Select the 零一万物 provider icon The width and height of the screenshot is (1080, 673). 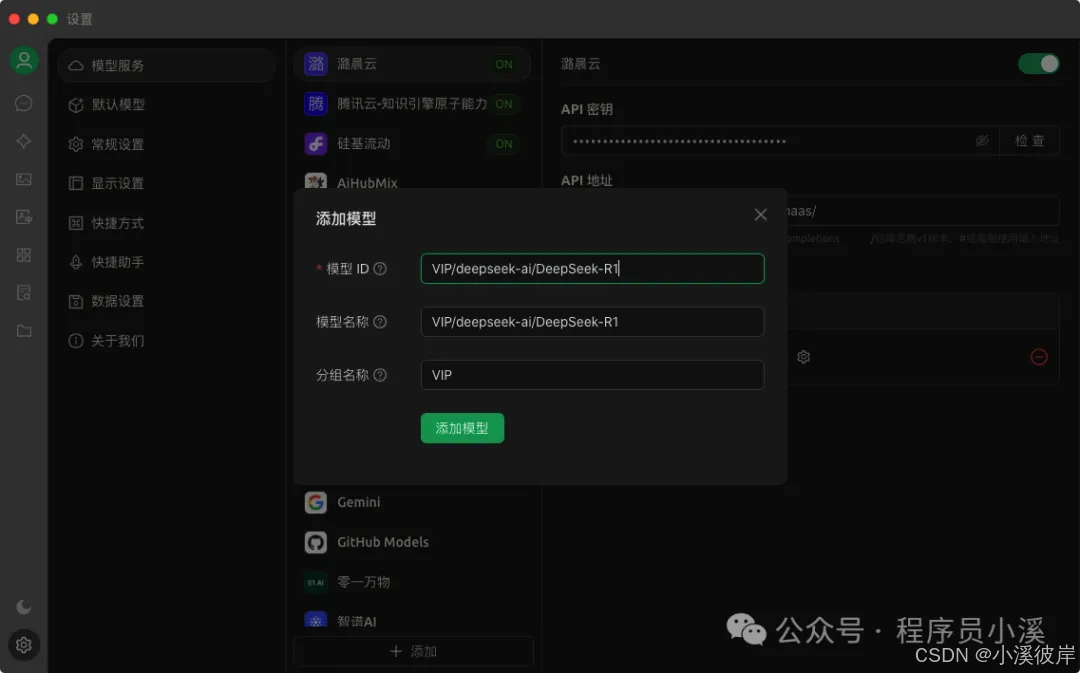click(315, 582)
